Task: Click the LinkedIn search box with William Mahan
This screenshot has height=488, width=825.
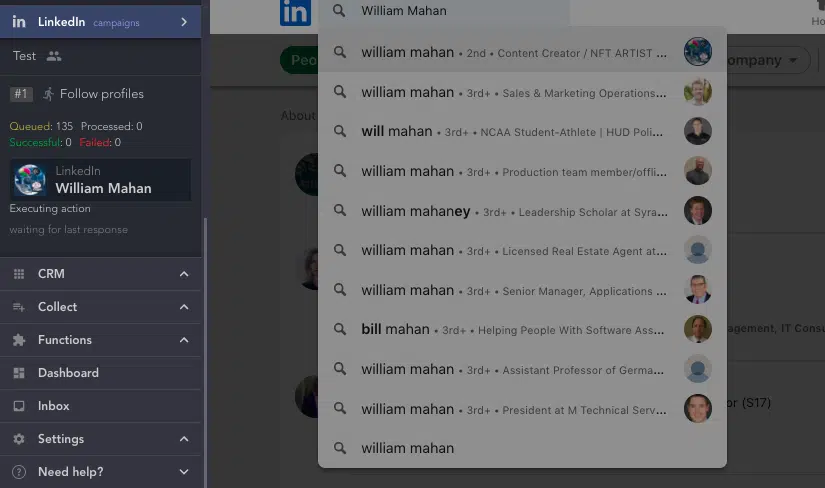Action: click(x=443, y=11)
